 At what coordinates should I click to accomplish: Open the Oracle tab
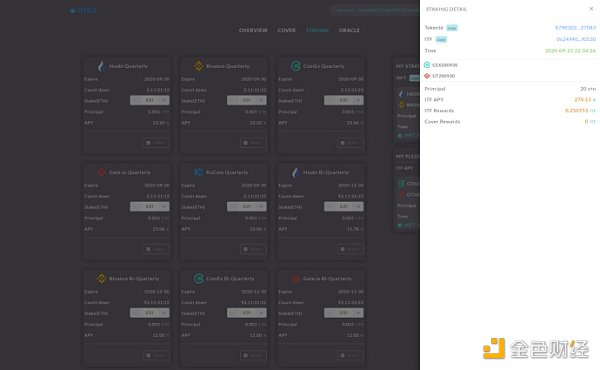click(x=349, y=30)
